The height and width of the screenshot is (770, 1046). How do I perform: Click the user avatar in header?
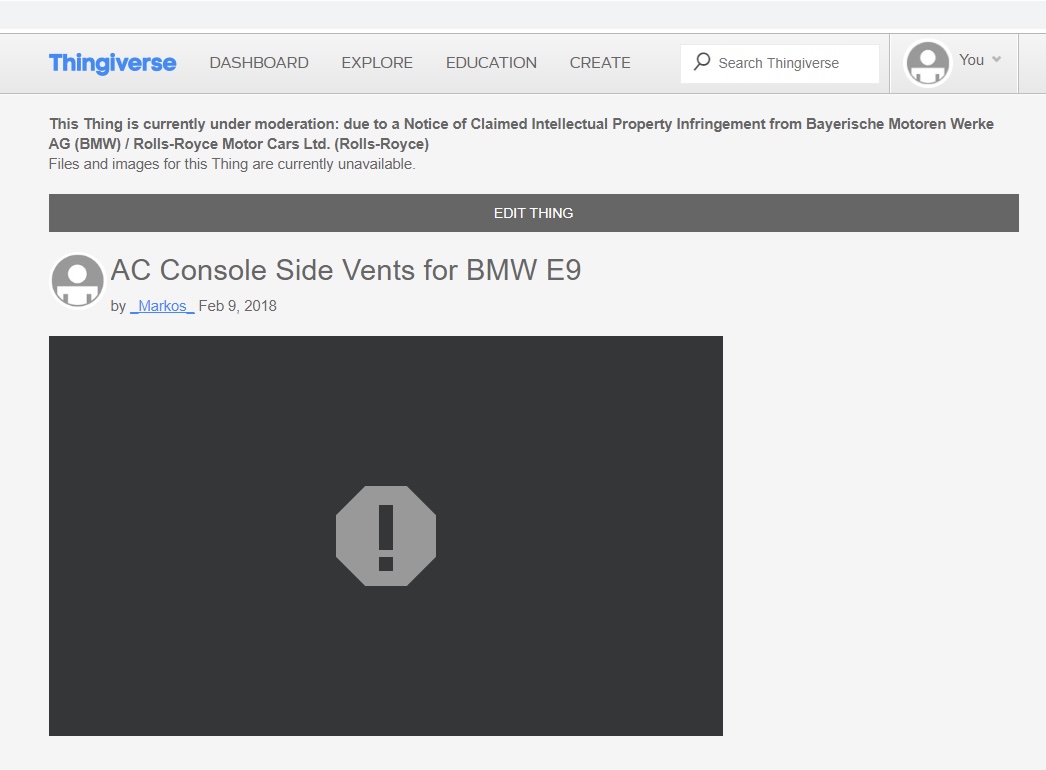tap(927, 63)
